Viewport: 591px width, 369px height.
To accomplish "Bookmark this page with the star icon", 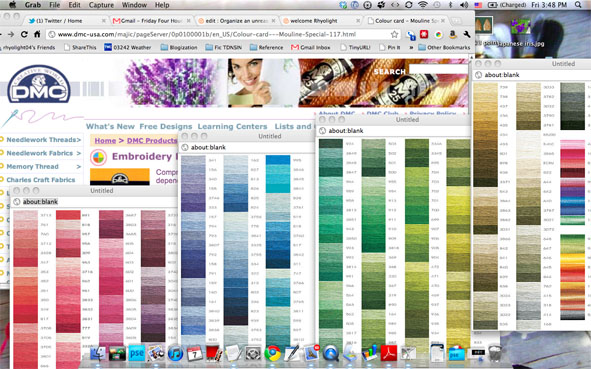I will [394, 35].
